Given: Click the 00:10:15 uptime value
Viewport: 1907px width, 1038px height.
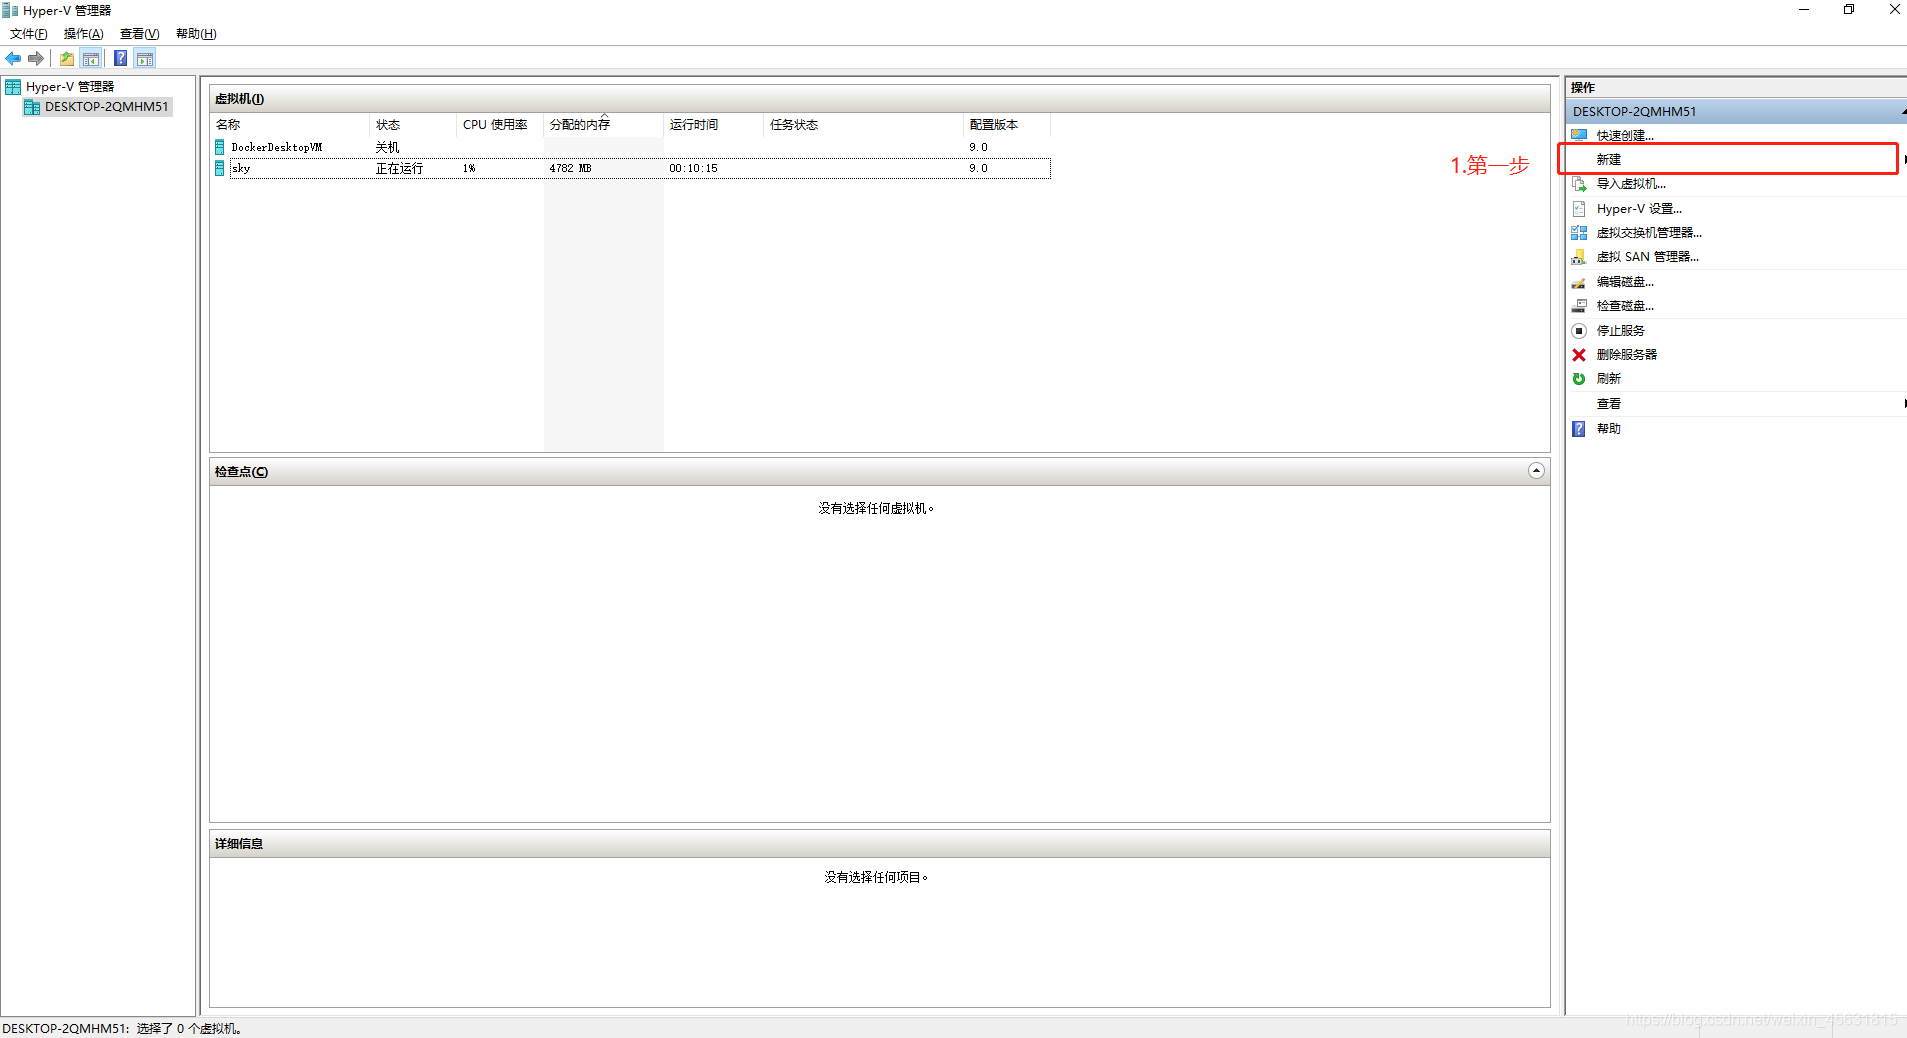Looking at the screenshot, I should (693, 168).
